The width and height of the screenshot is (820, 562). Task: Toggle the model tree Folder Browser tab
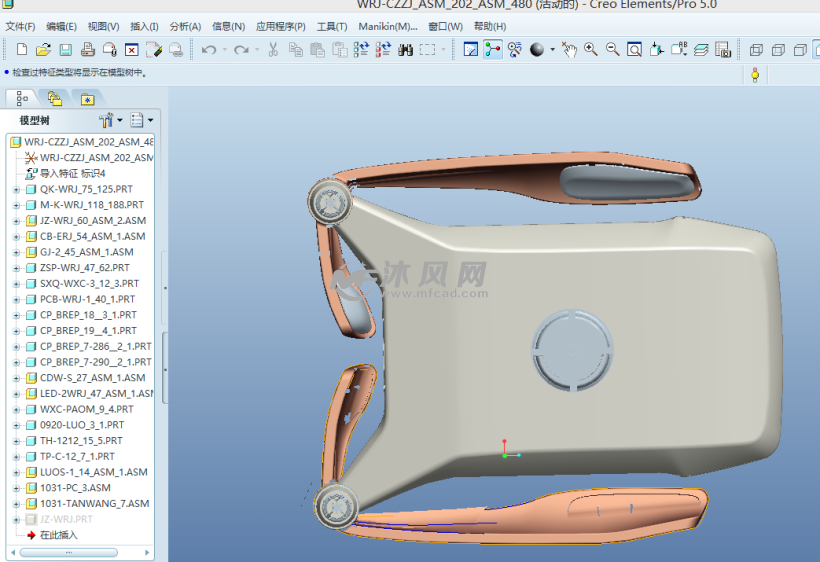click(55, 98)
